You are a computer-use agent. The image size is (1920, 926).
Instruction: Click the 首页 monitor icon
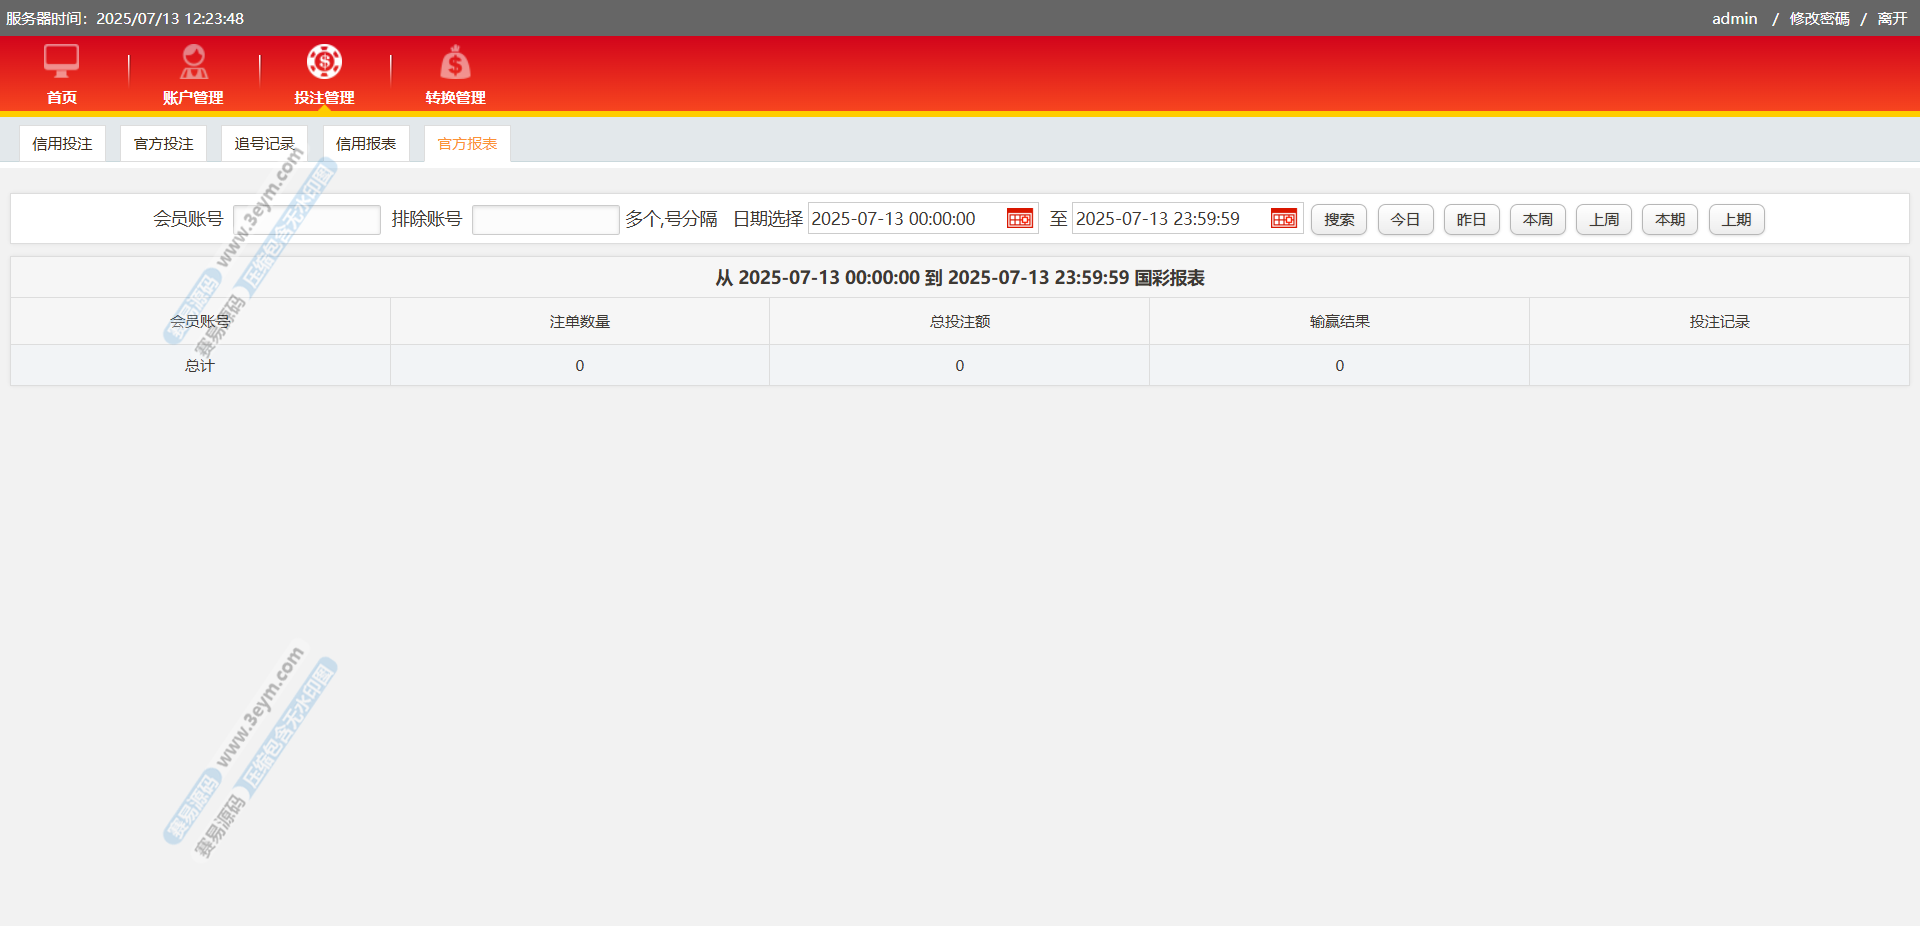pos(61,62)
